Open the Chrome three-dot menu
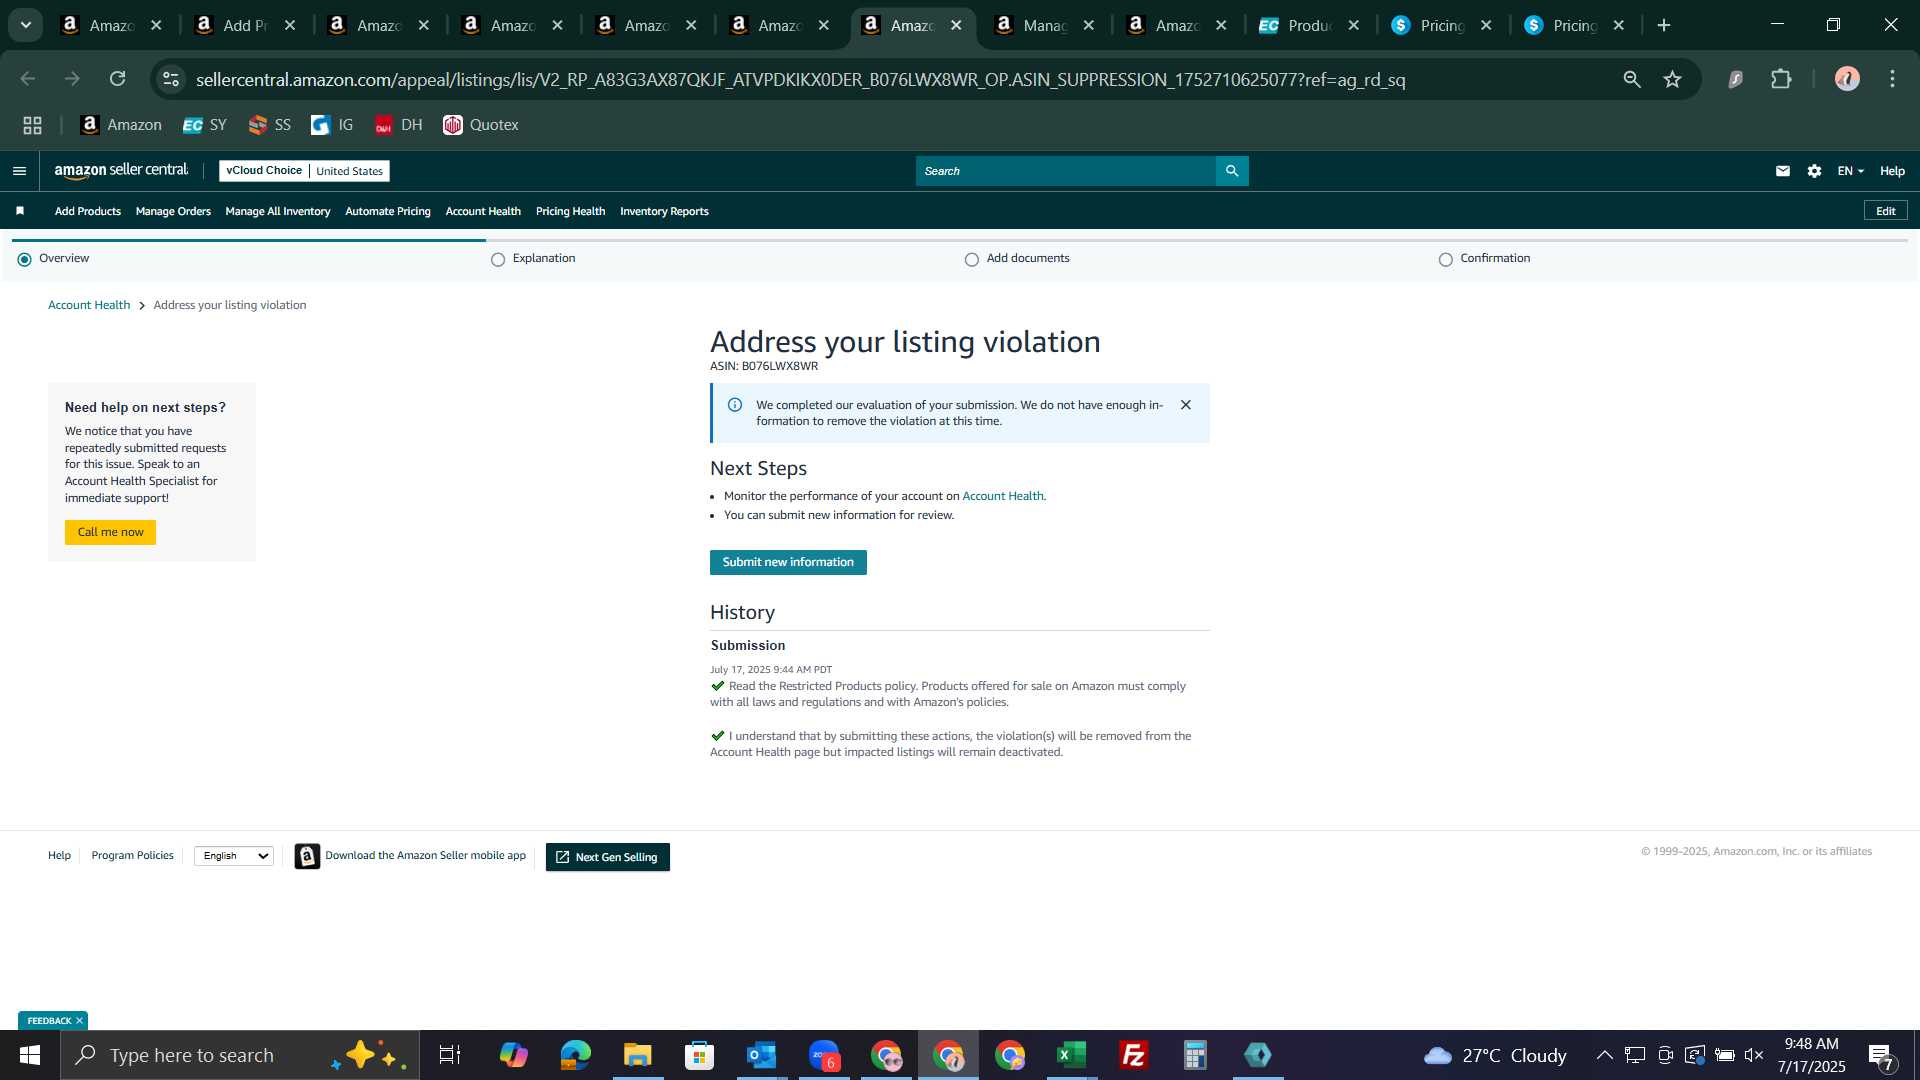 pyautogui.click(x=1892, y=79)
